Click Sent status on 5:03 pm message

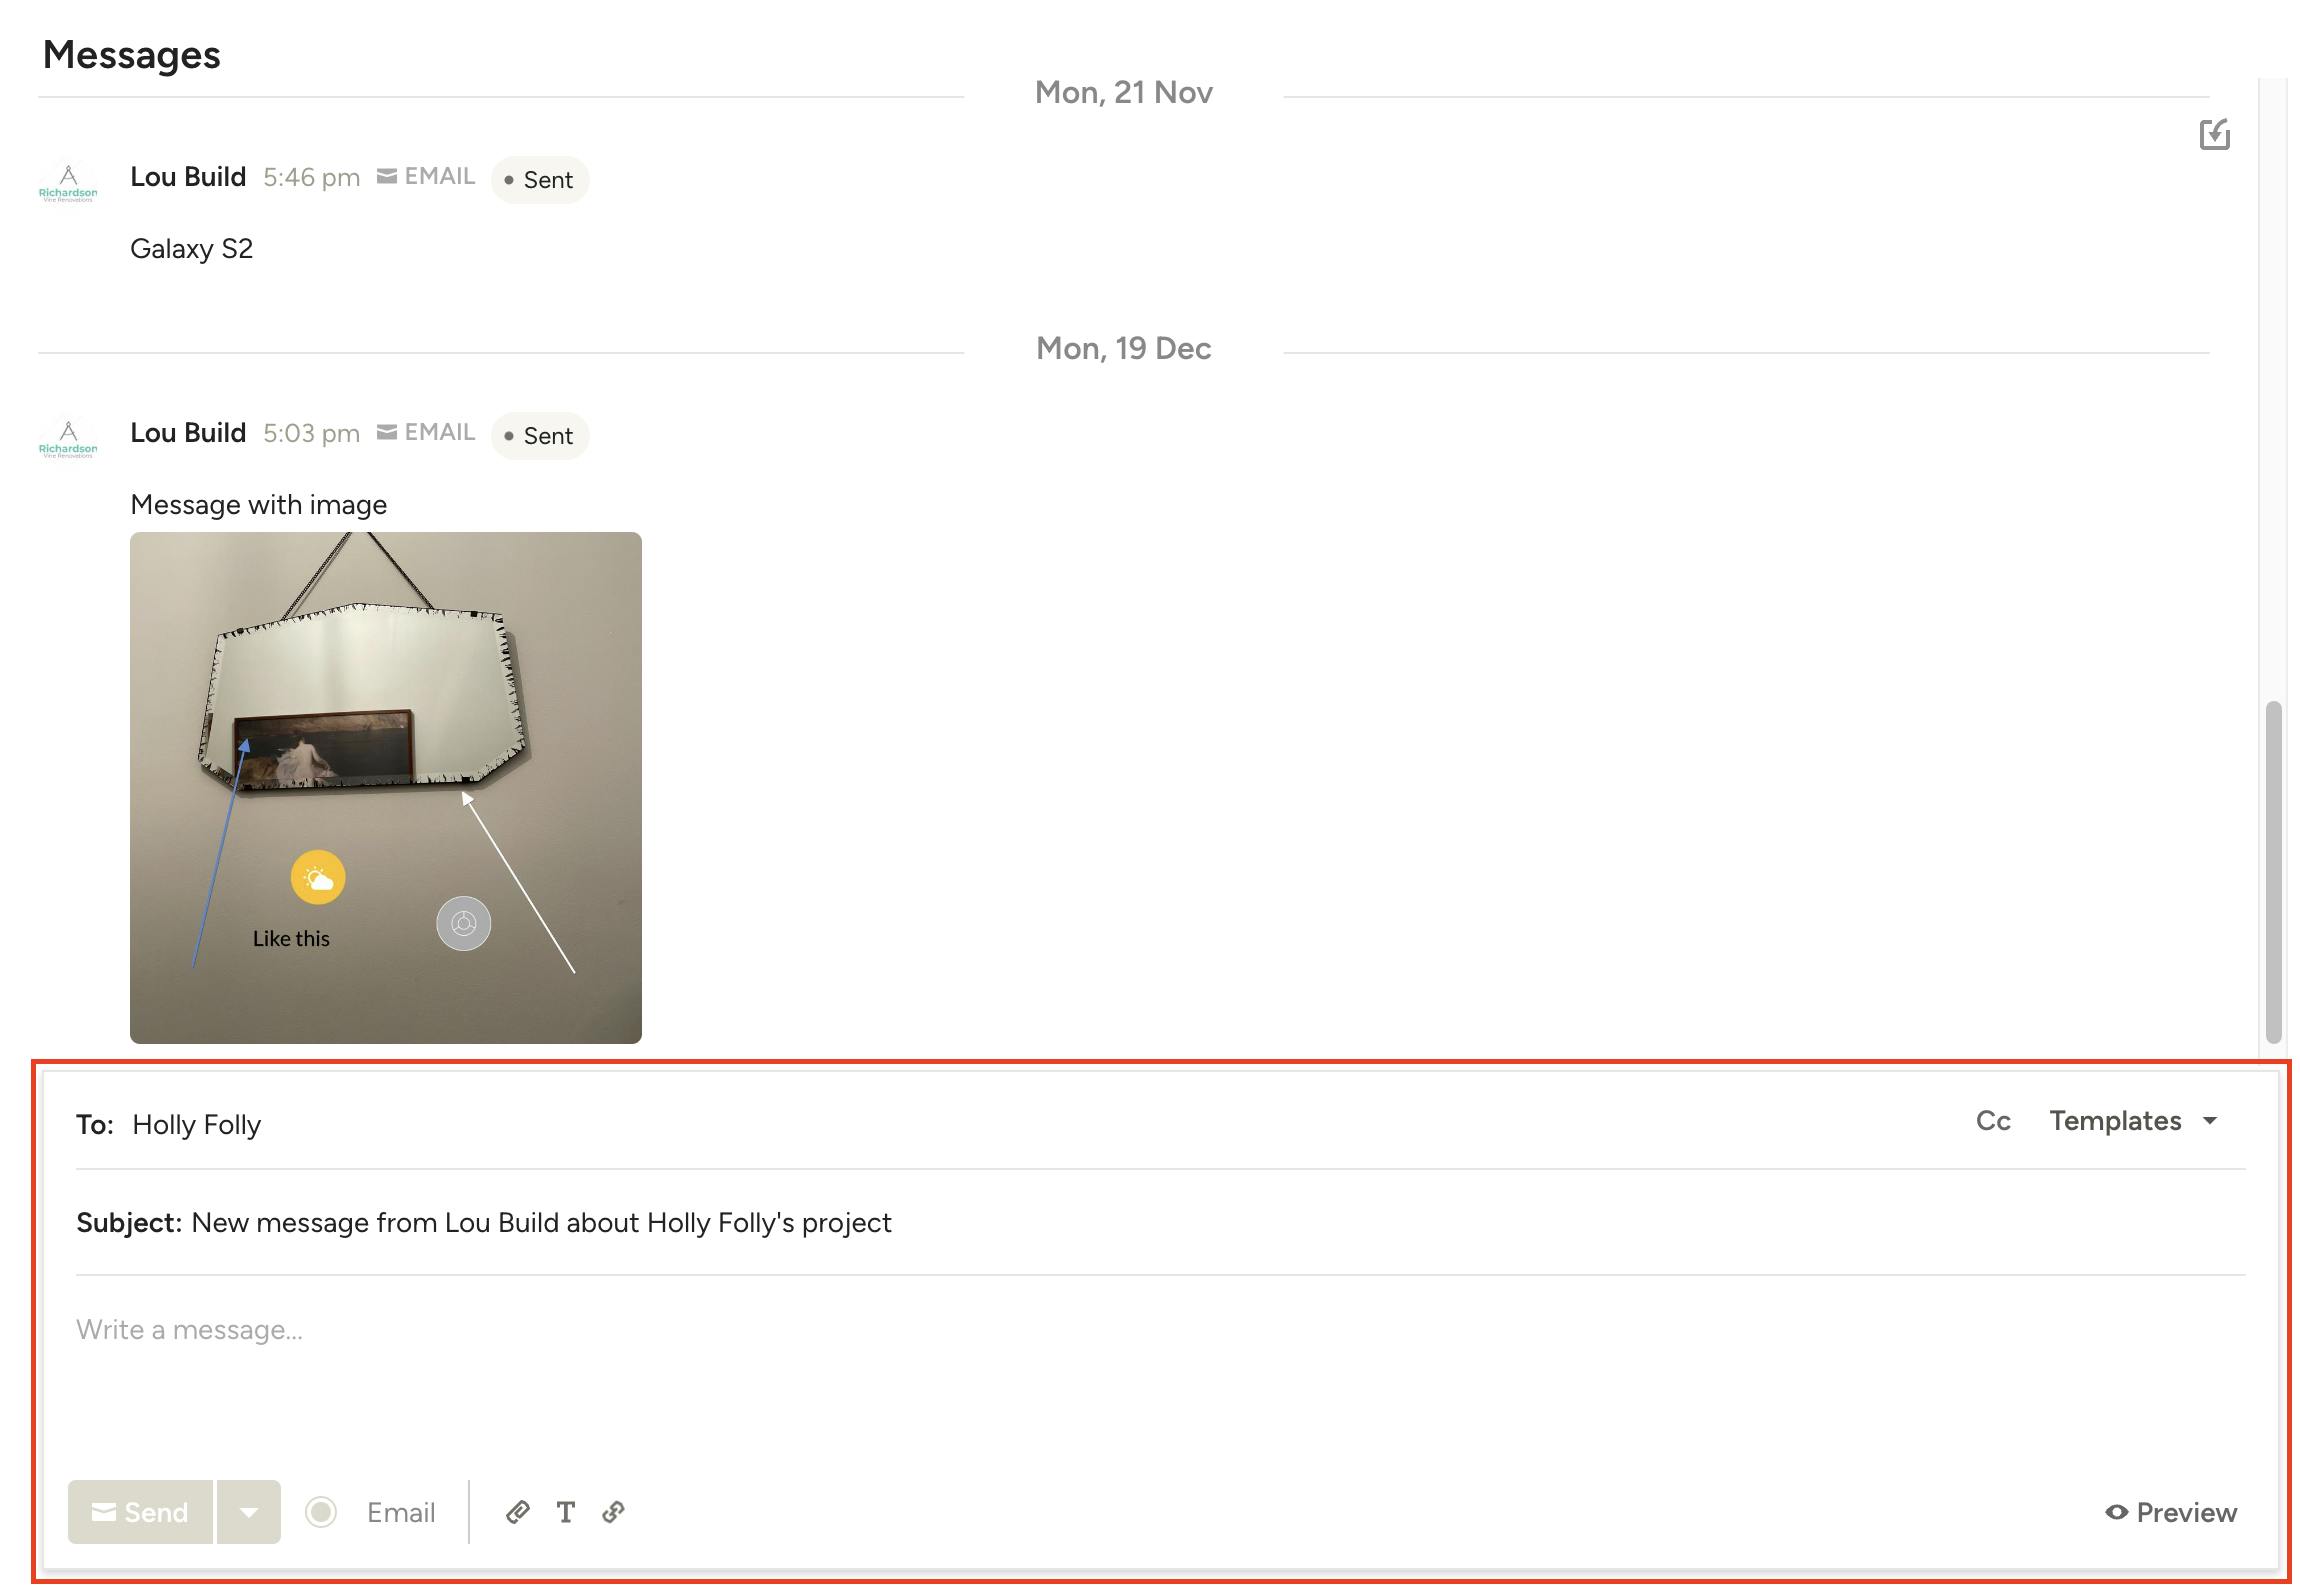(x=540, y=436)
